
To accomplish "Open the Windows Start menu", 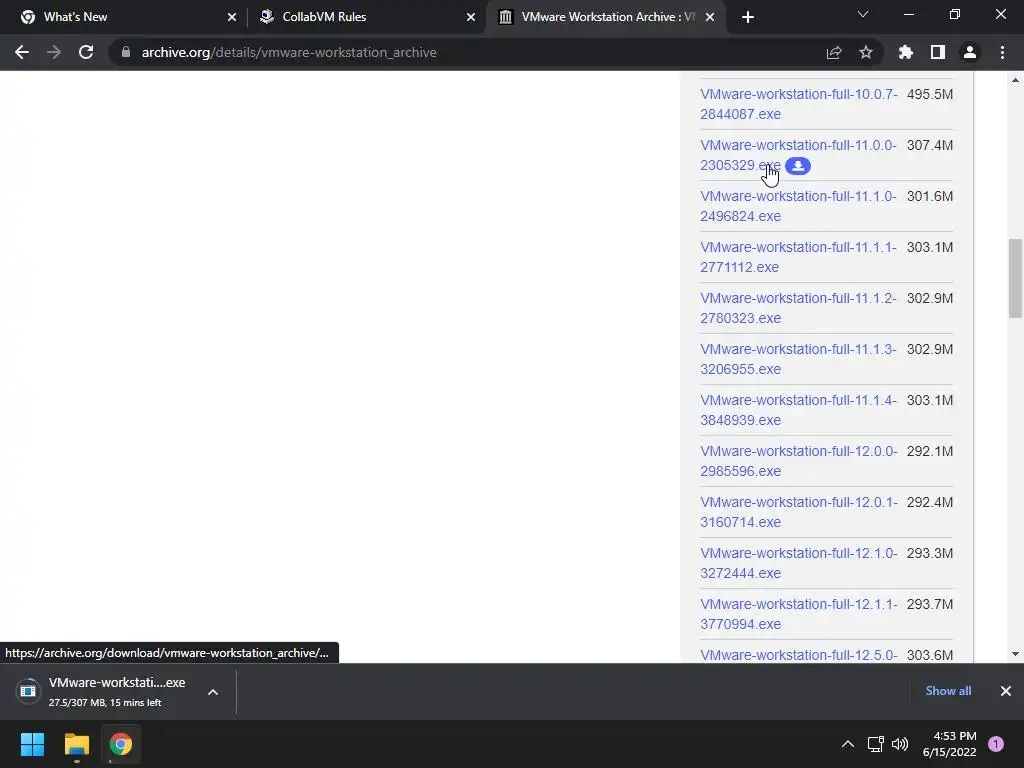I will tap(32, 744).
